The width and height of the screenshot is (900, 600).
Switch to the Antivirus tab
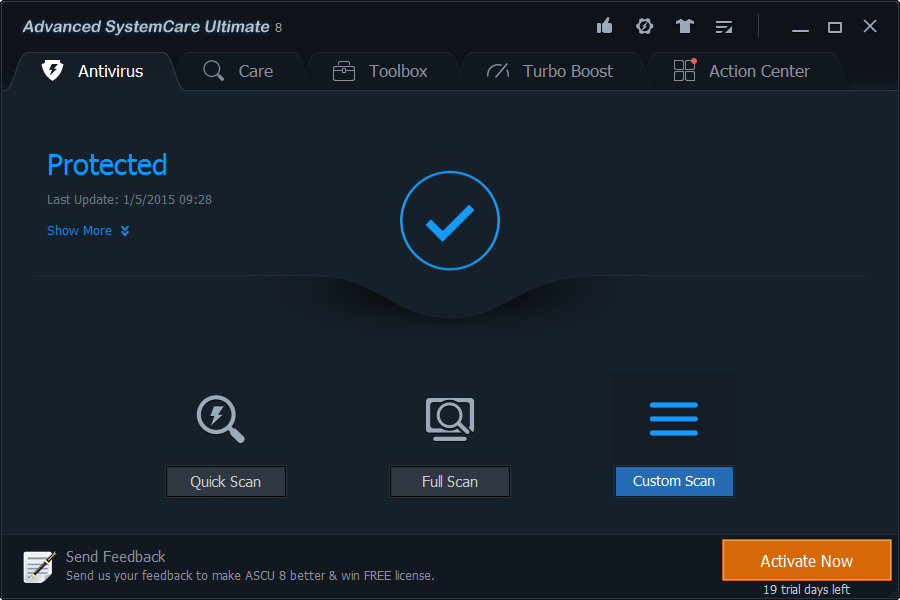(x=94, y=71)
